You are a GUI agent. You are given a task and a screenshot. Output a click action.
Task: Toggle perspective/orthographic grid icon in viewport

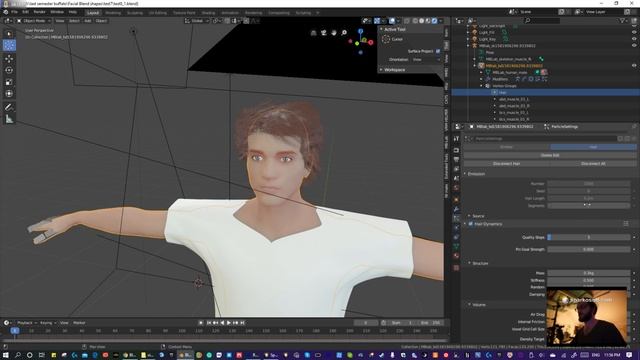point(313,33)
